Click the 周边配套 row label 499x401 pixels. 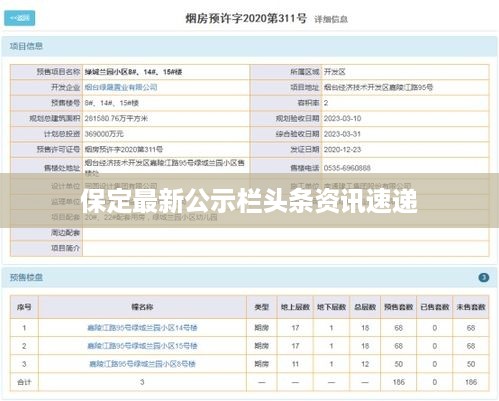(65, 232)
